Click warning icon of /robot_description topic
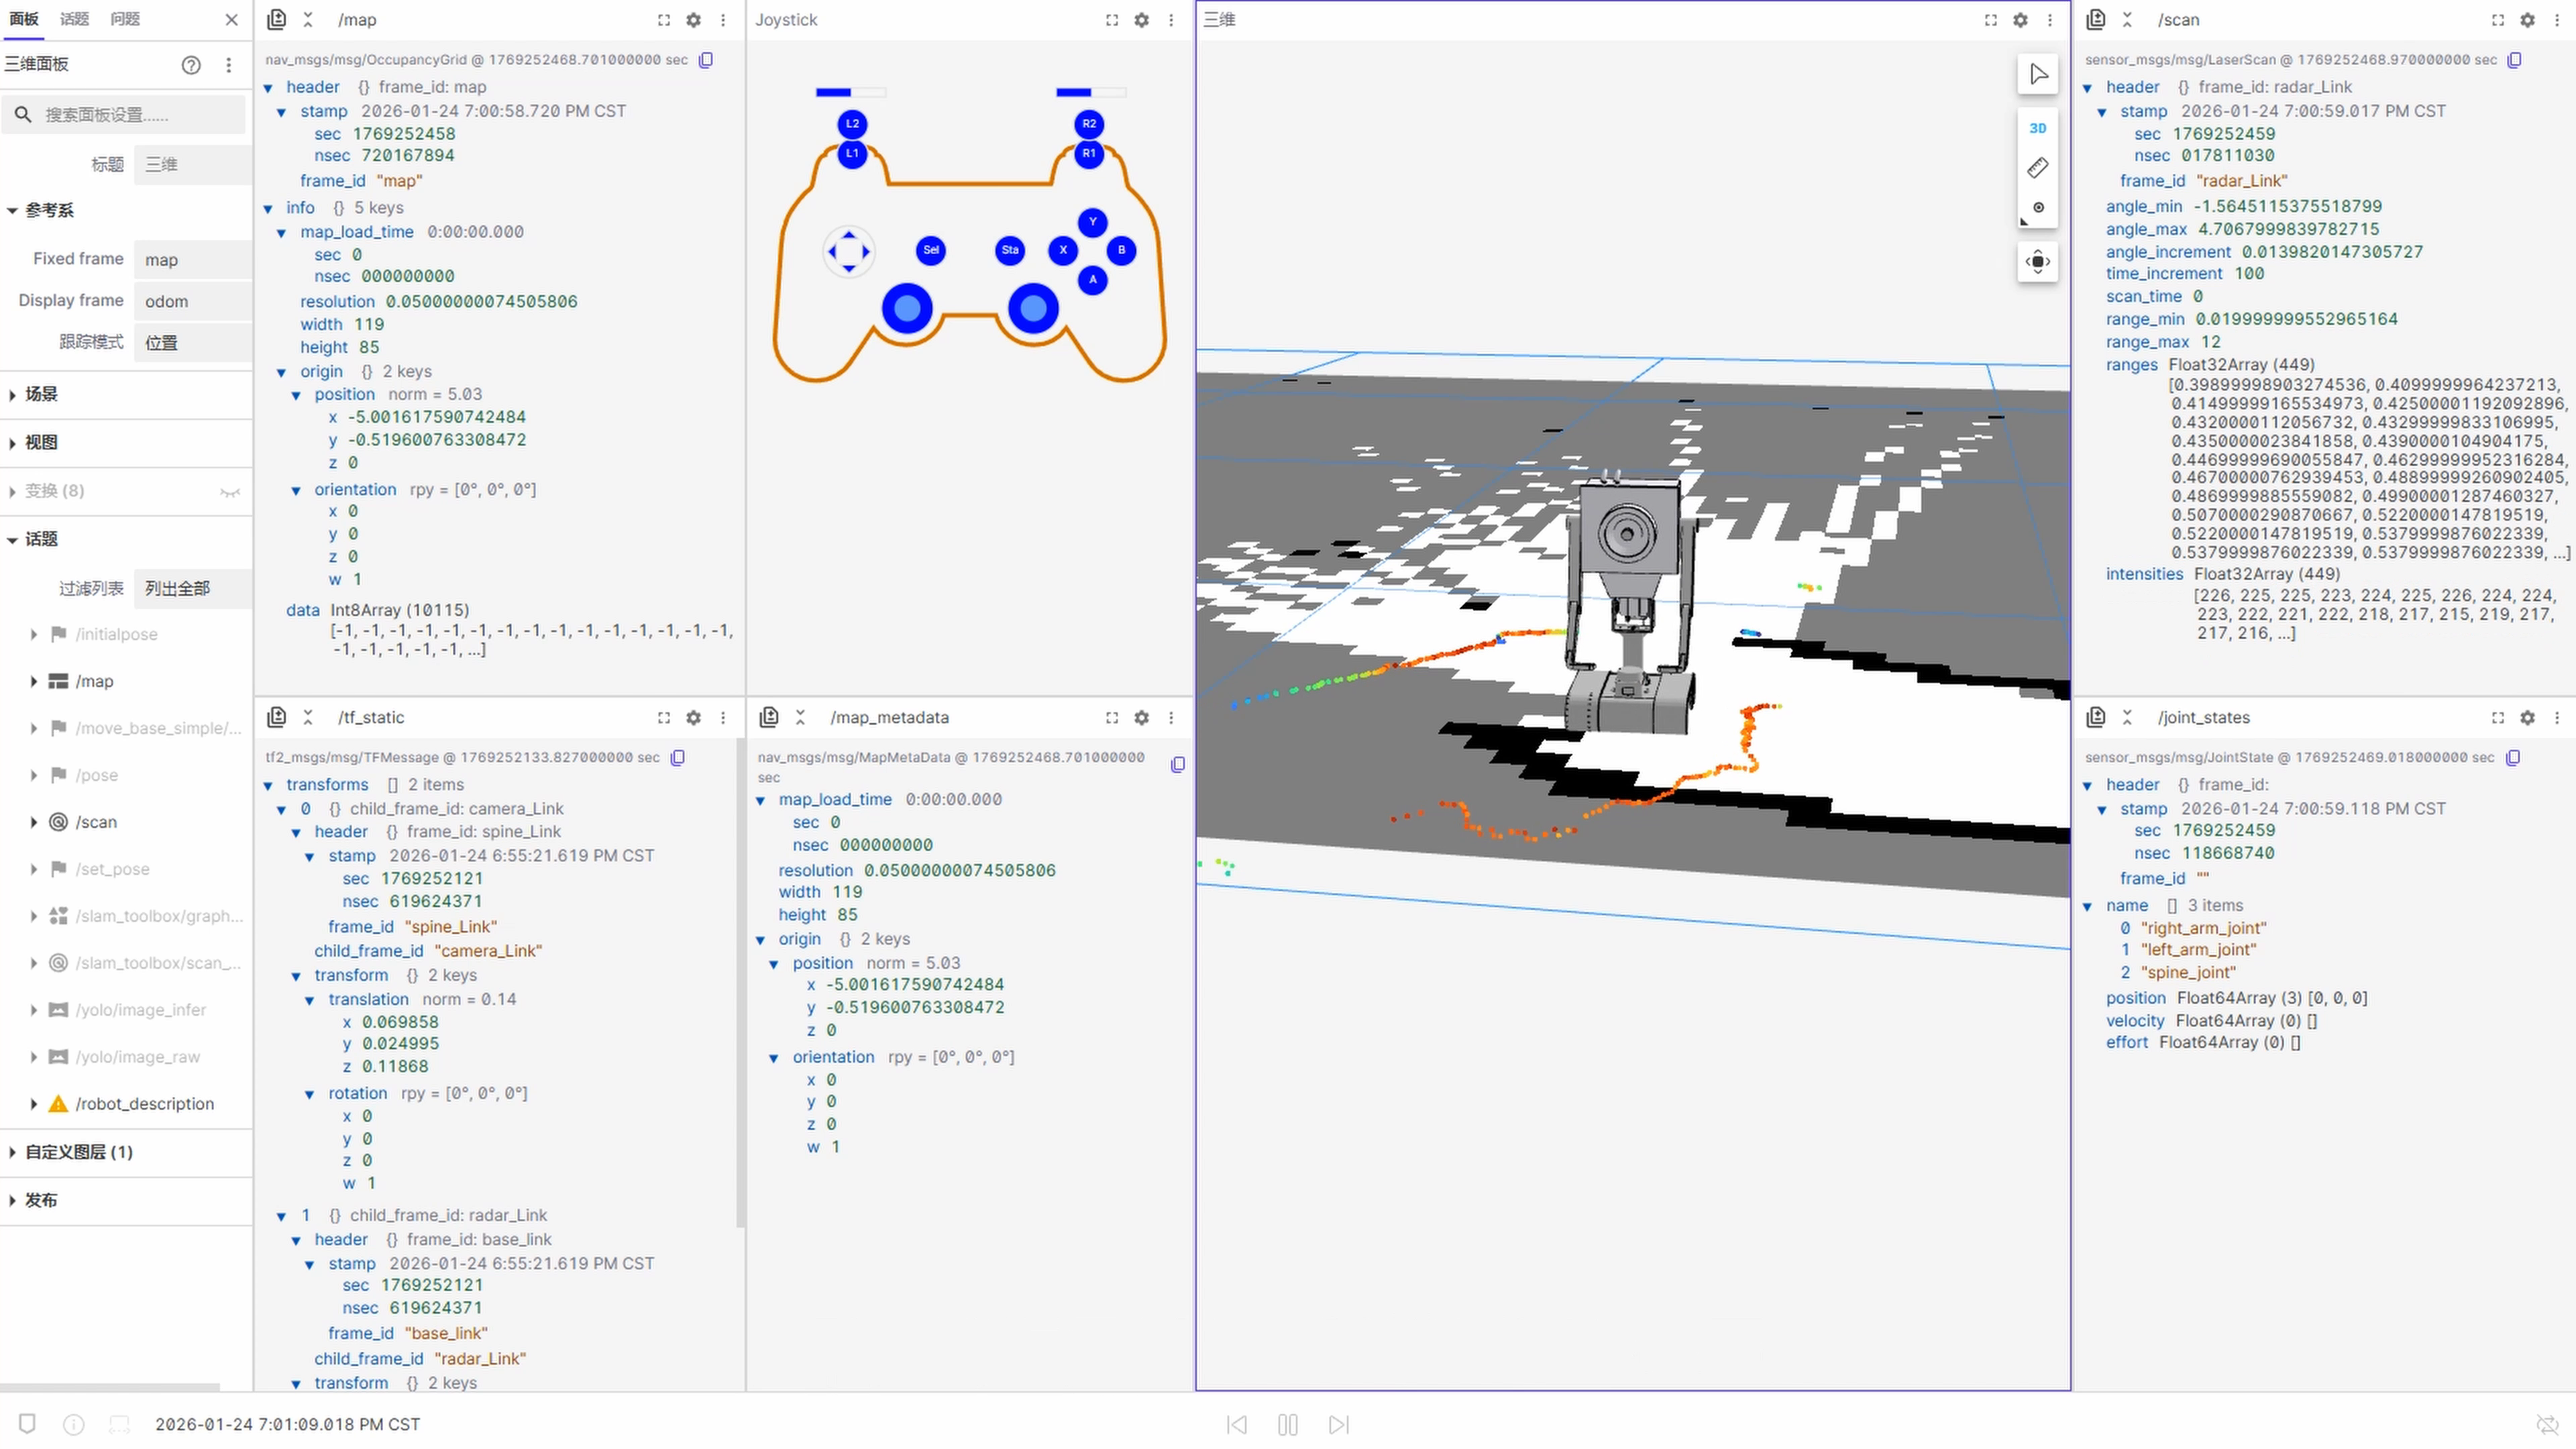 click(x=58, y=1104)
